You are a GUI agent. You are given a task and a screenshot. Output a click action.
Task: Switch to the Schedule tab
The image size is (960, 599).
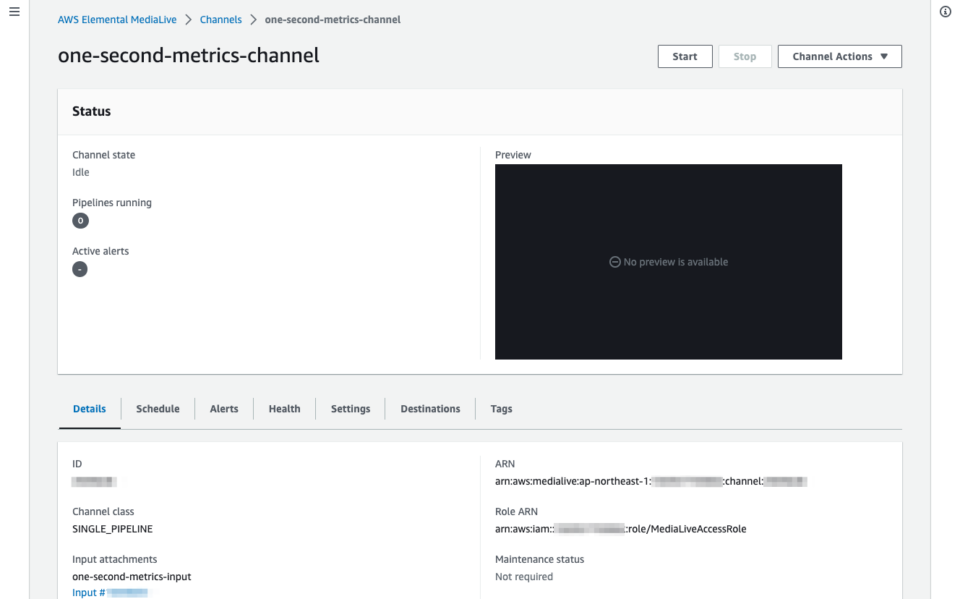pyautogui.click(x=157, y=408)
